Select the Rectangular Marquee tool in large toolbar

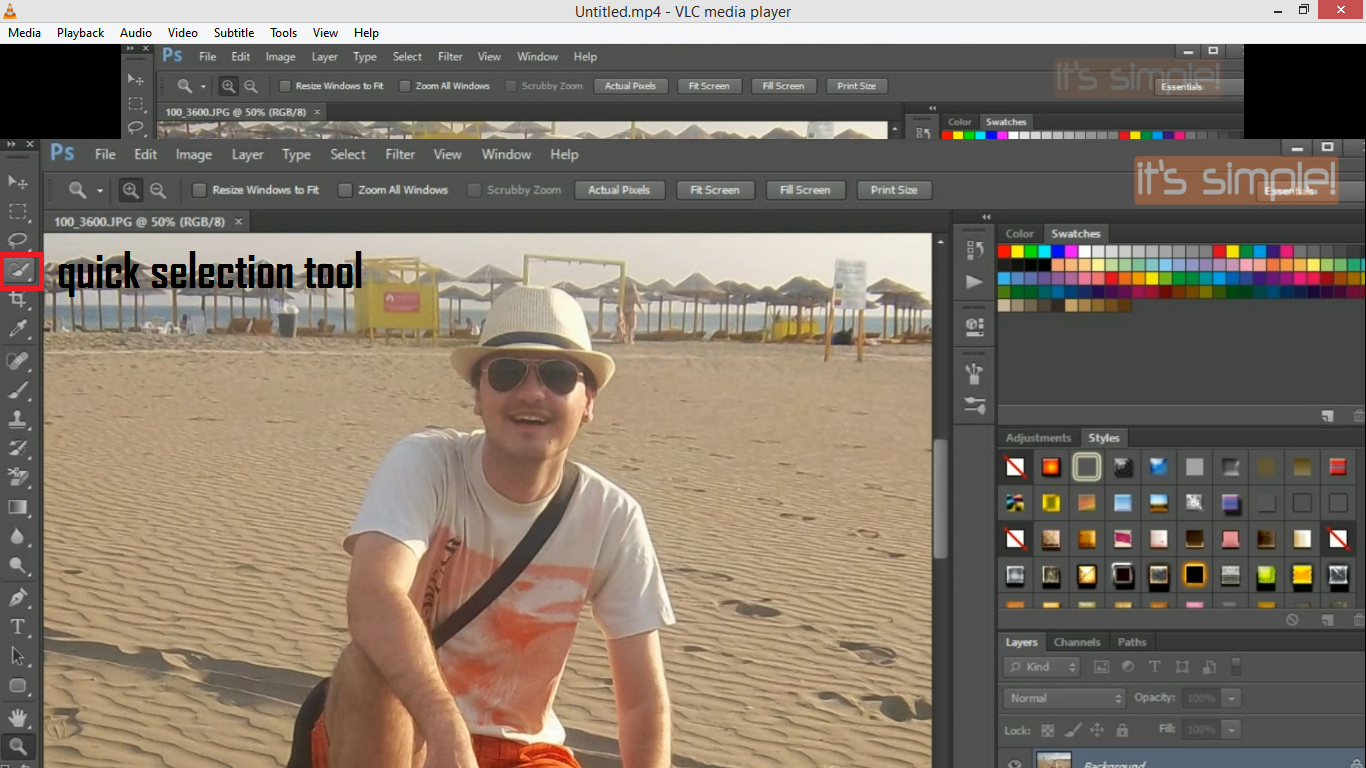[18, 211]
